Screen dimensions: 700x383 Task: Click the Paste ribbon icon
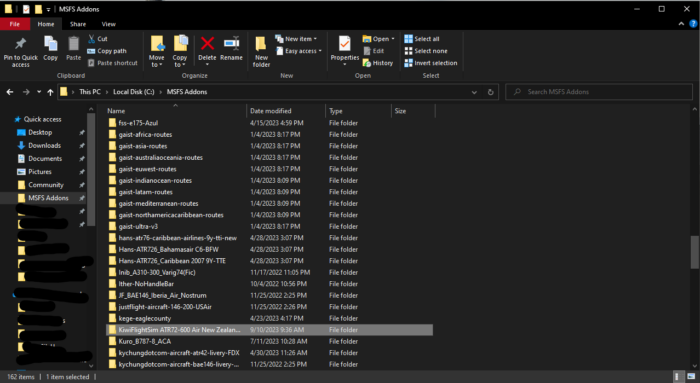[x=74, y=48]
